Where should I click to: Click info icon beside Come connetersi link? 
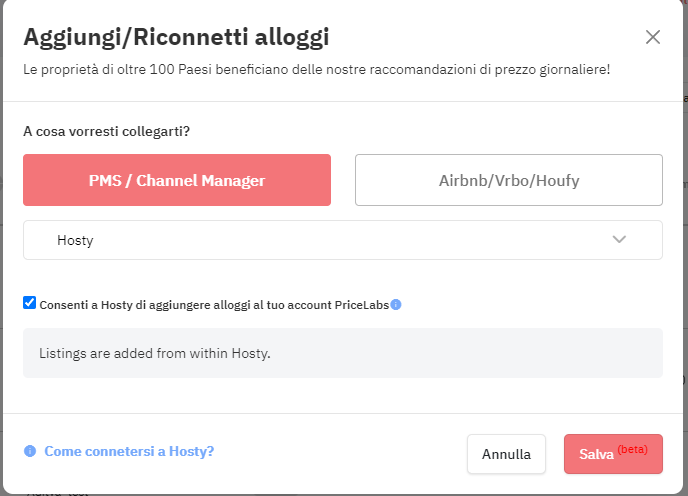(x=30, y=451)
